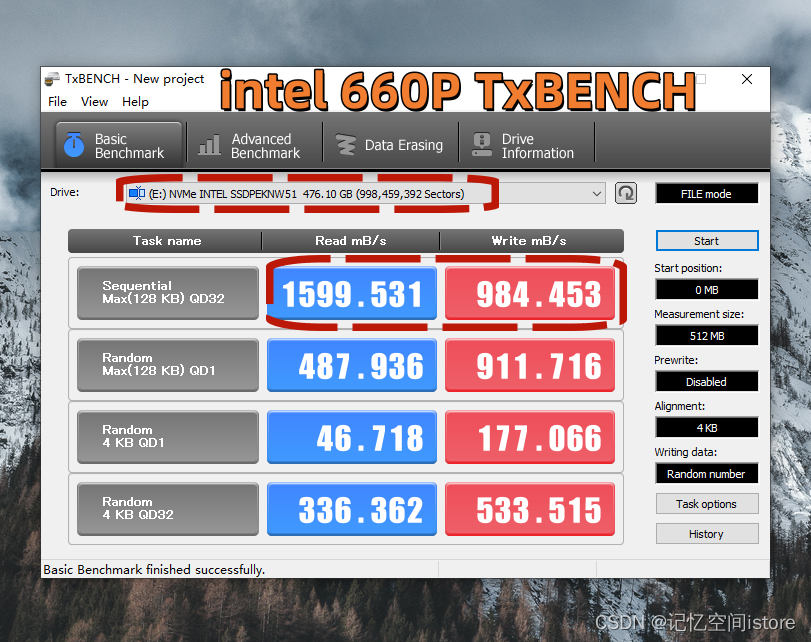This screenshot has width=811, height=642.
Task: Click Random Max(128 KB) QD1 task button
Action: (168, 365)
